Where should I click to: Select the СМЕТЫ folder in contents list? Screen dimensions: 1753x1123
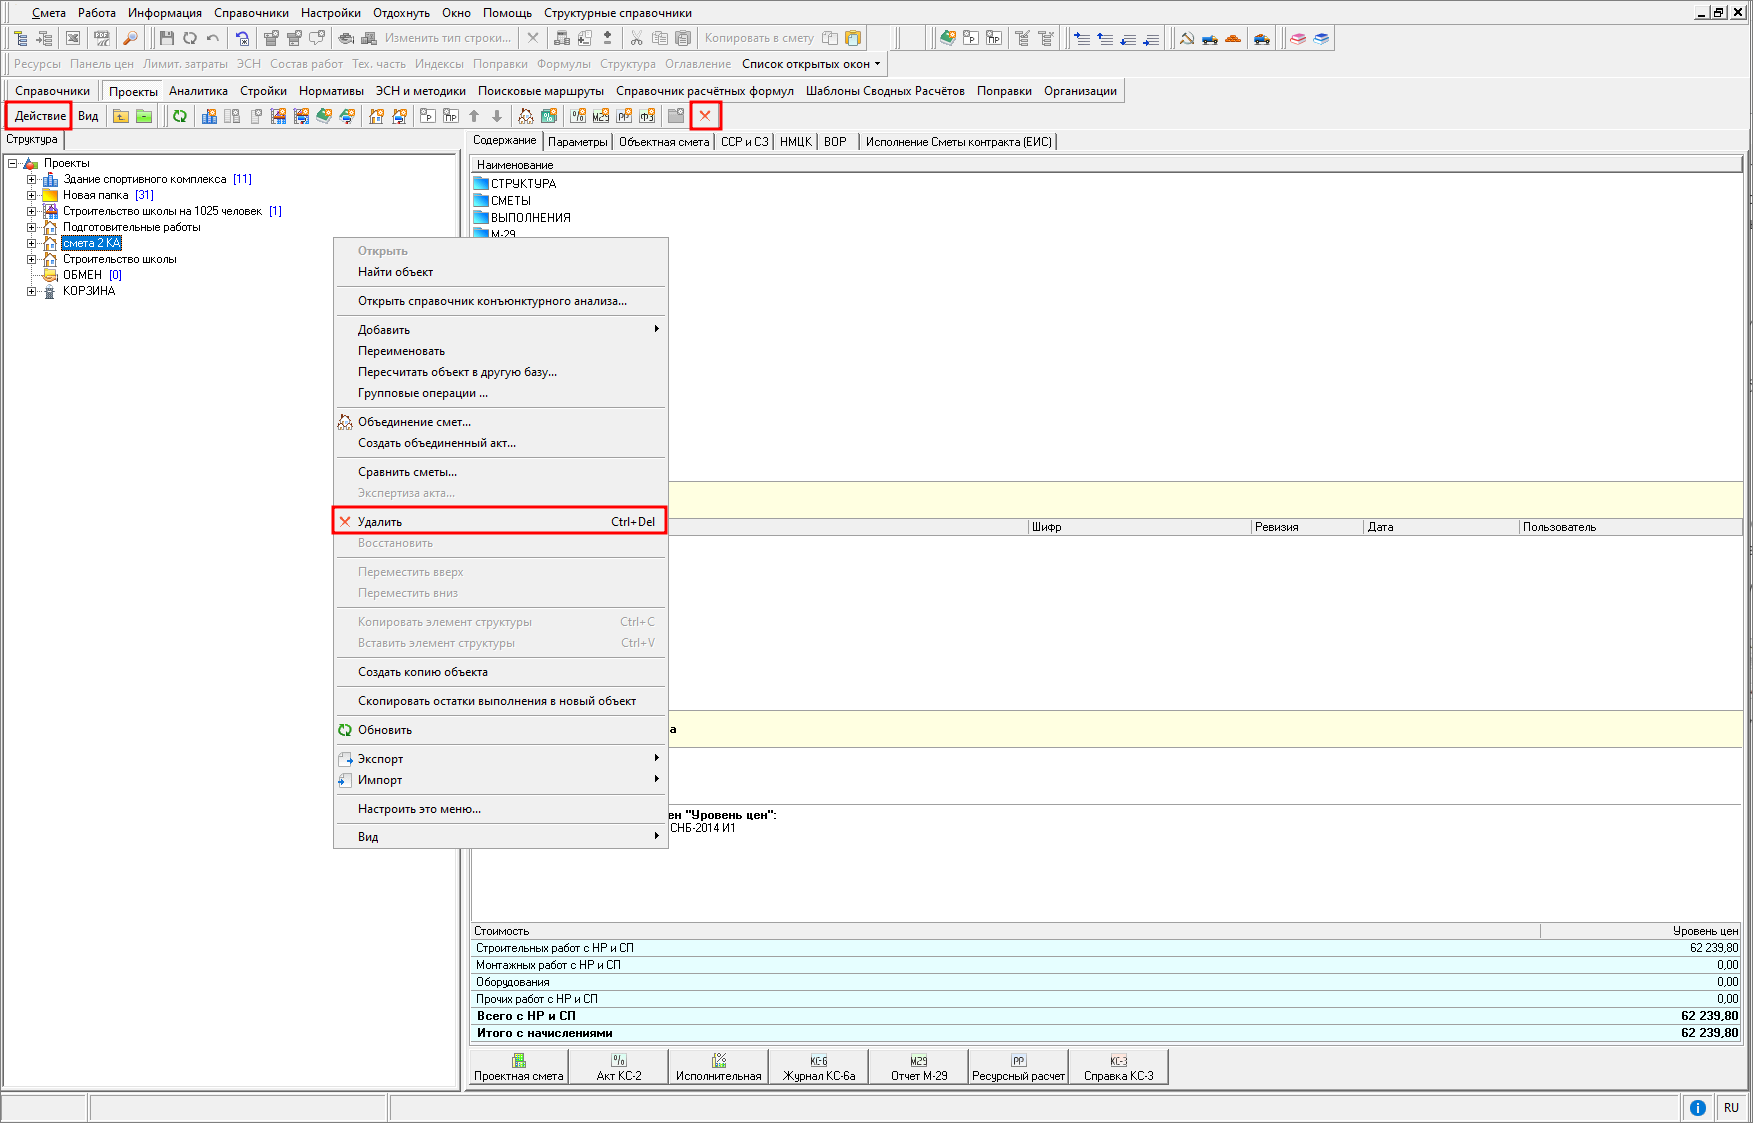pyautogui.click(x=511, y=201)
